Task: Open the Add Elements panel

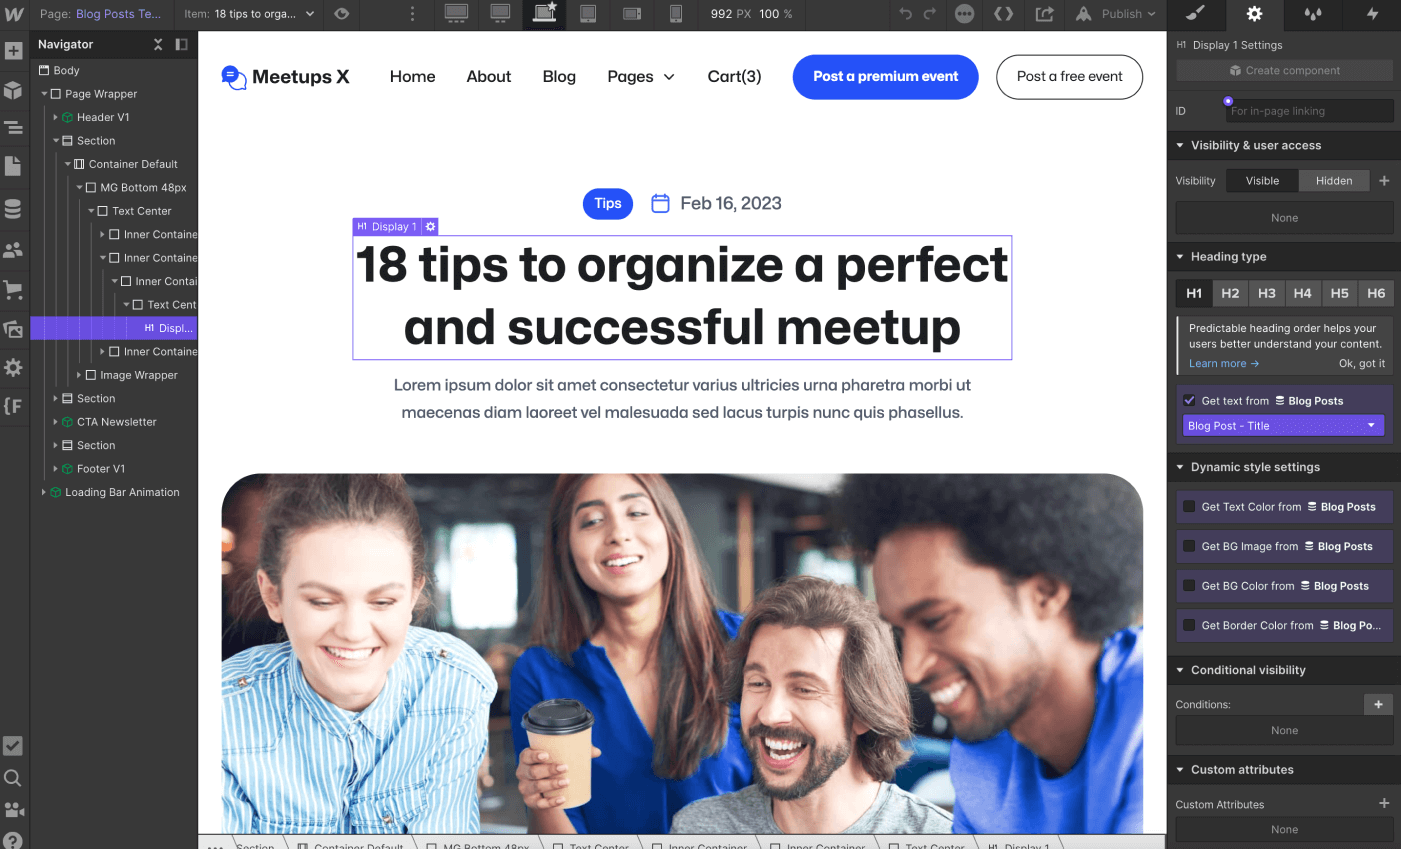Action: tap(14, 48)
